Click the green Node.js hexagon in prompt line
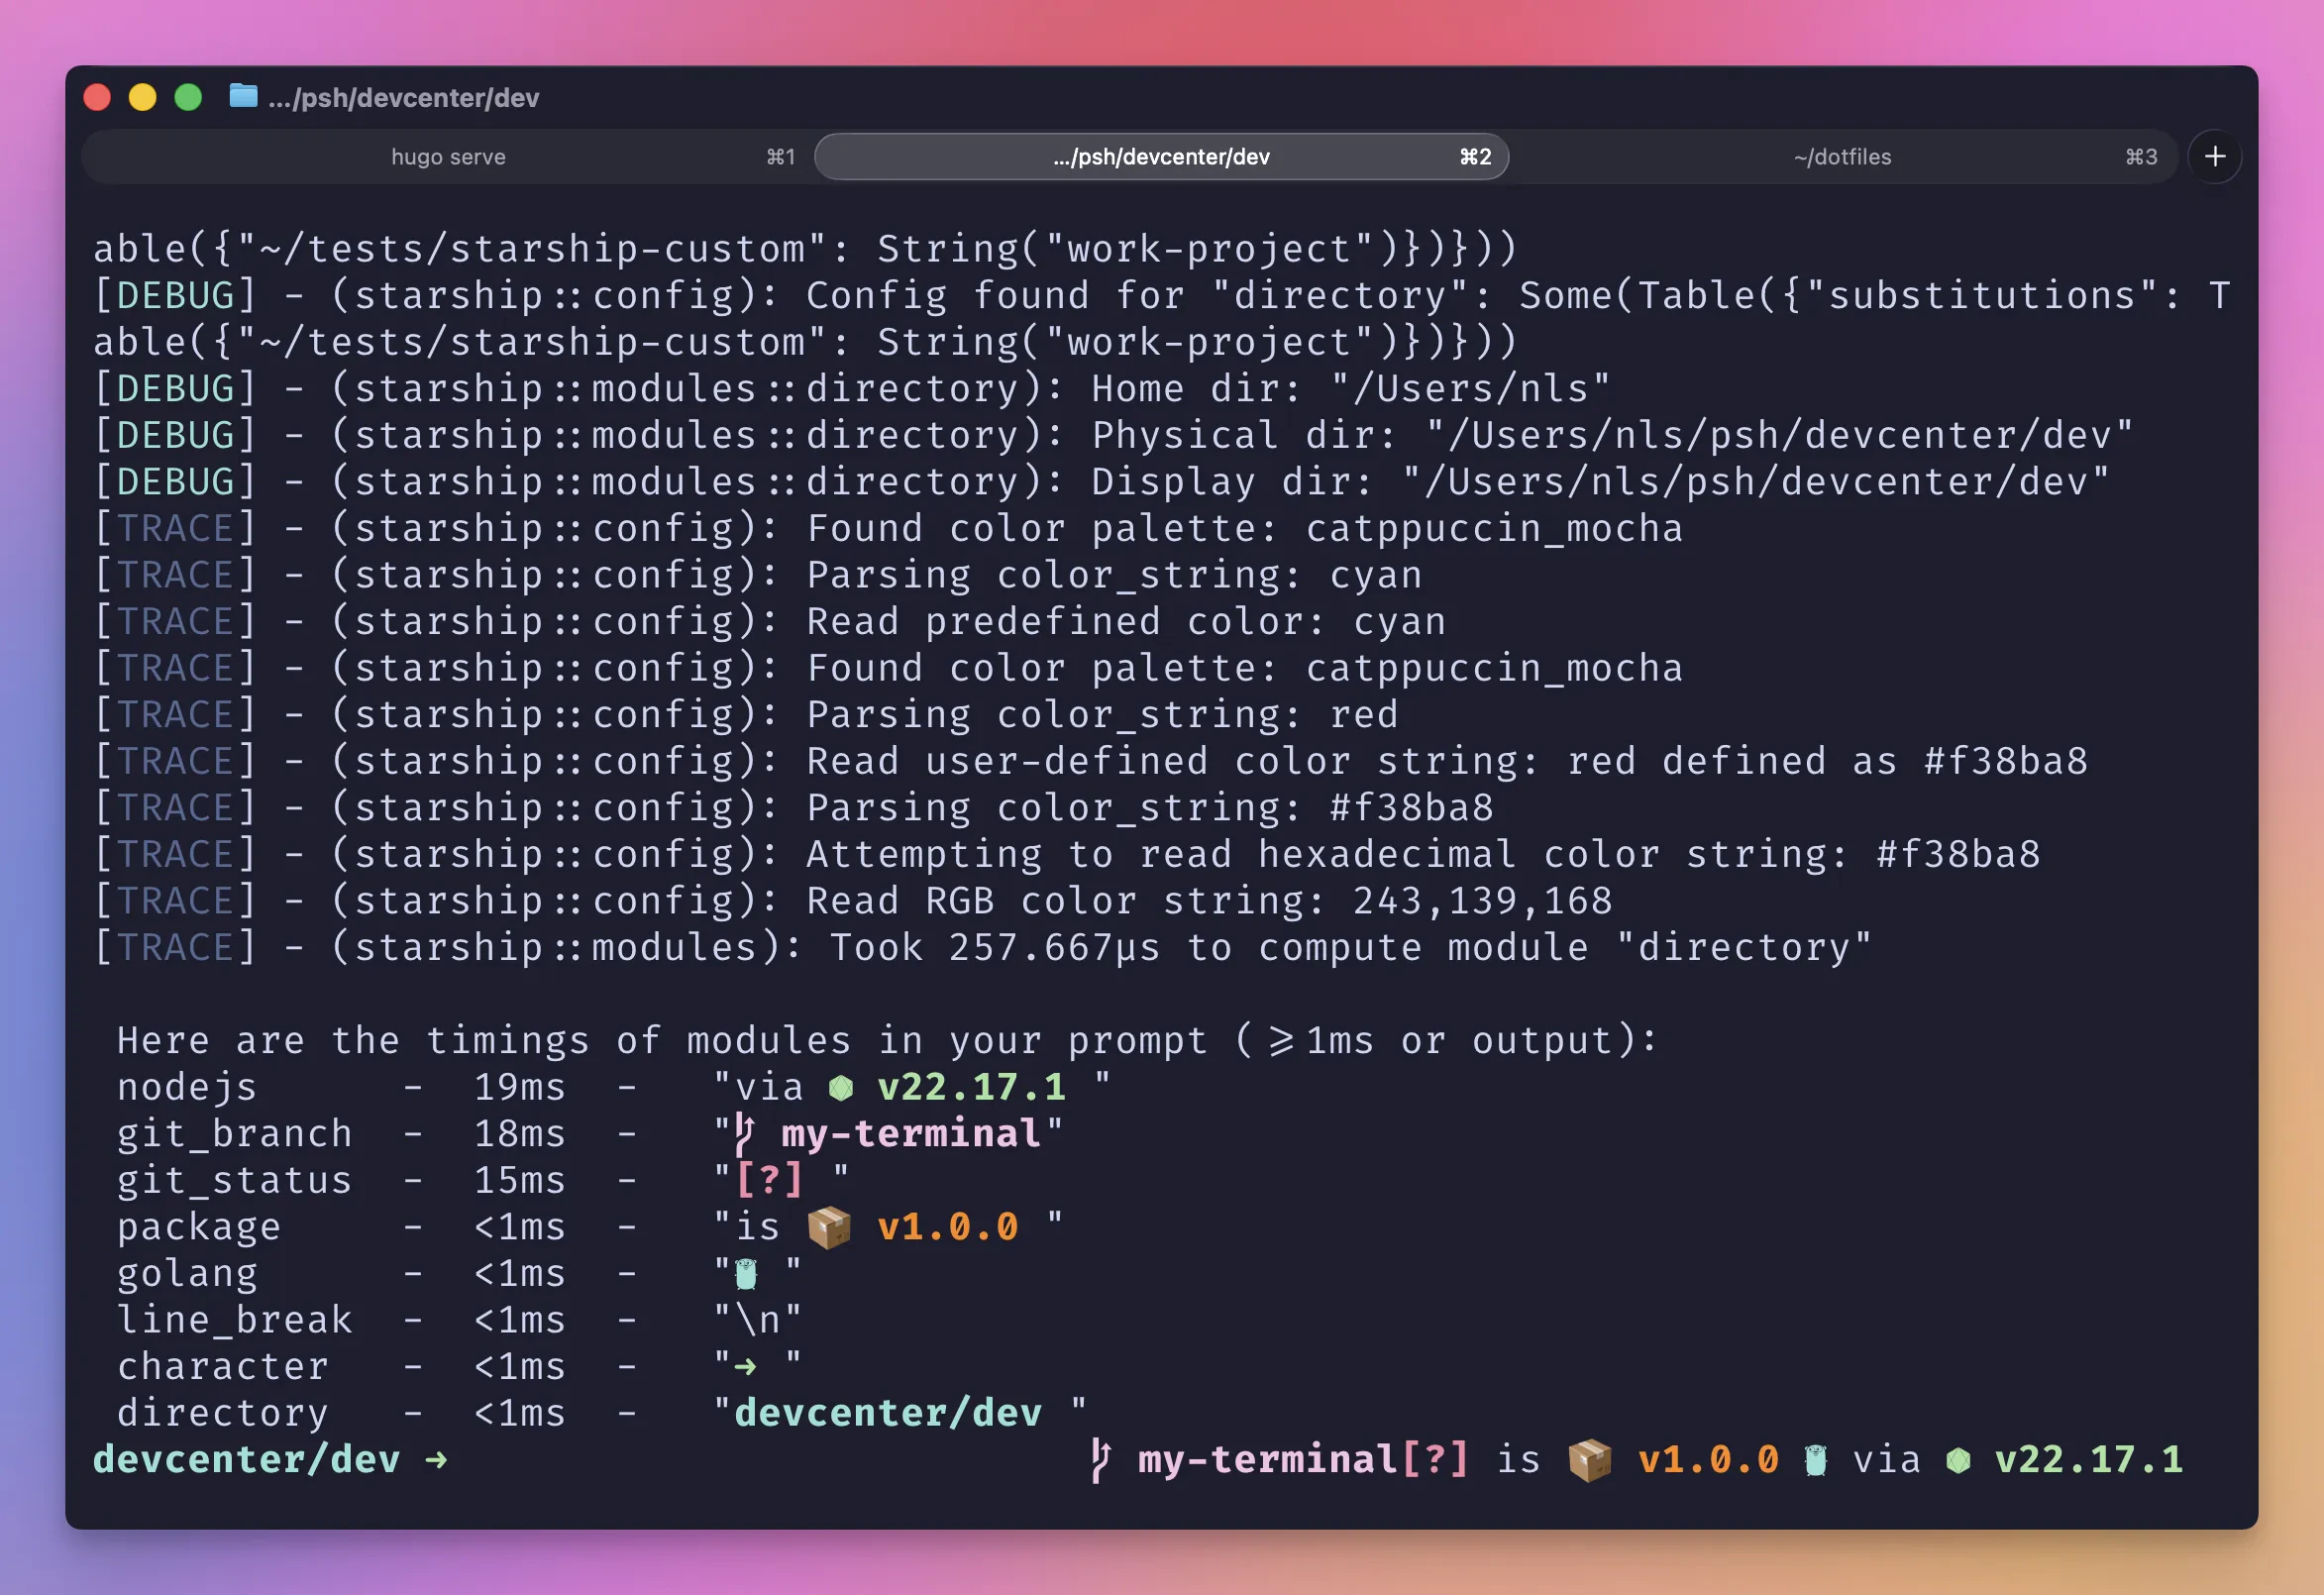The height and width of the screenshot is (1595, 2324). [x=1958, y=1460]
